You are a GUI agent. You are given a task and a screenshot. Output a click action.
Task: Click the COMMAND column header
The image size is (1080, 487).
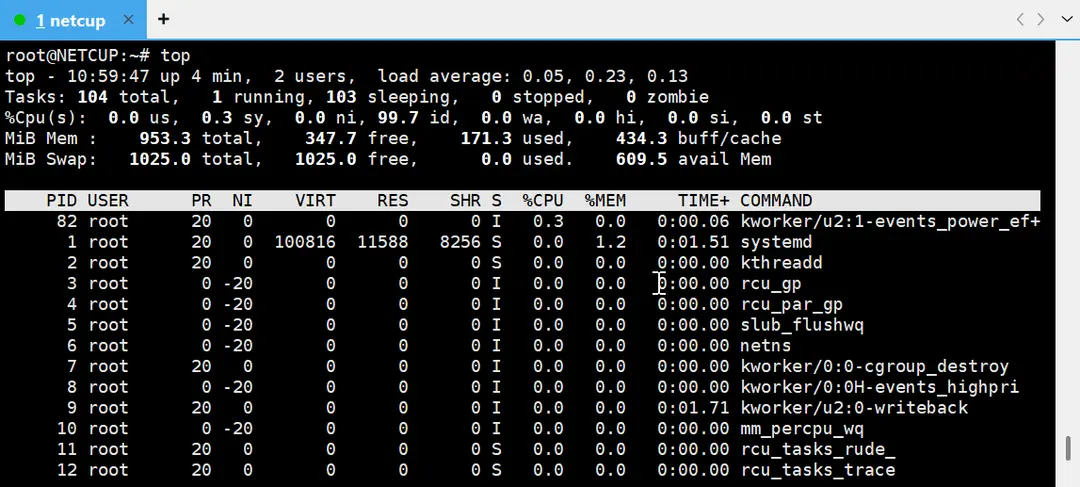click(776, 201)
